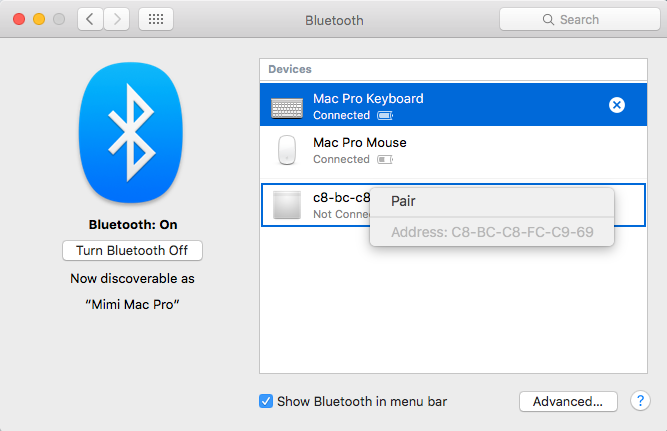Go forward with the right arrow button

pos(117,19)
